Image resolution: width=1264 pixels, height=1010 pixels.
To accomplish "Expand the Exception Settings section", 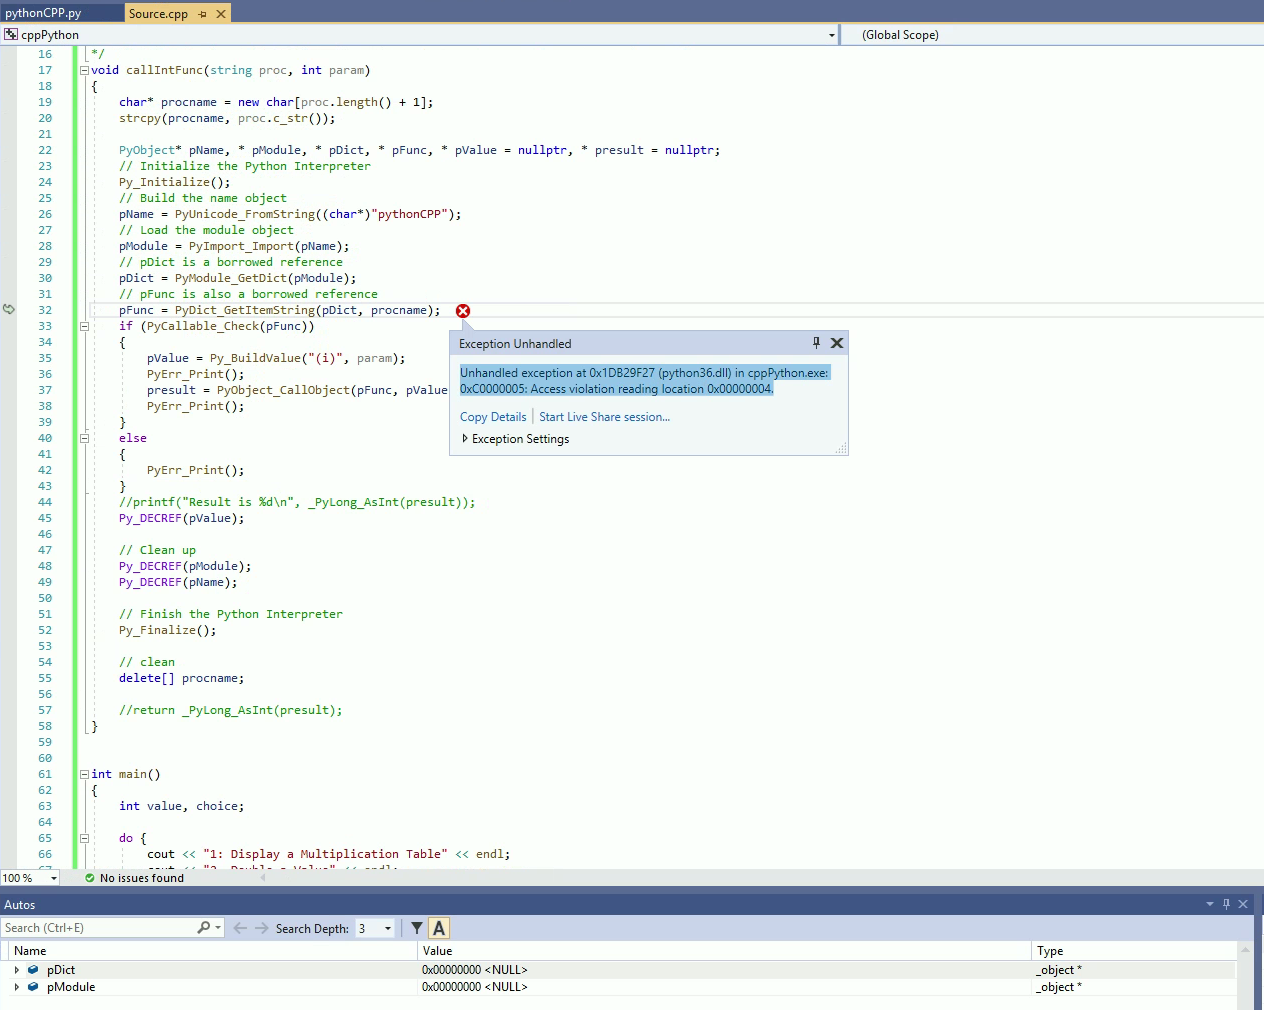I will tap(465, 439).
